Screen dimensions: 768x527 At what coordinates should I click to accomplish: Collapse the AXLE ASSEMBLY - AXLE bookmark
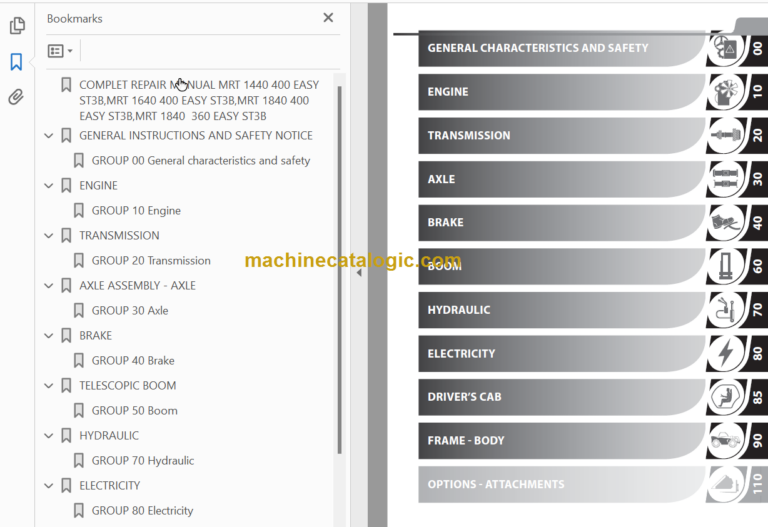point(48,286)
